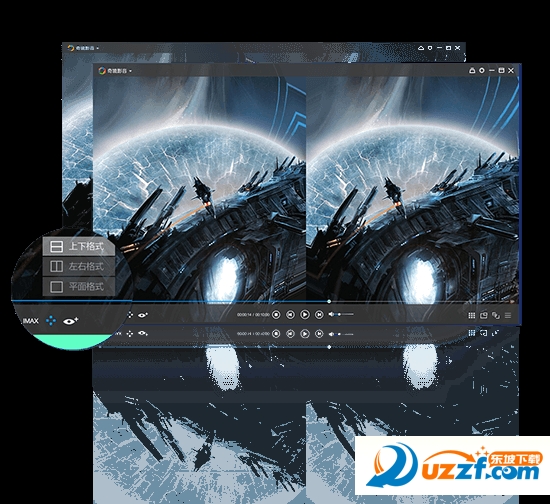Adjust the front player's volume slider
Viewport: 550px width, 504px height.
345,314
